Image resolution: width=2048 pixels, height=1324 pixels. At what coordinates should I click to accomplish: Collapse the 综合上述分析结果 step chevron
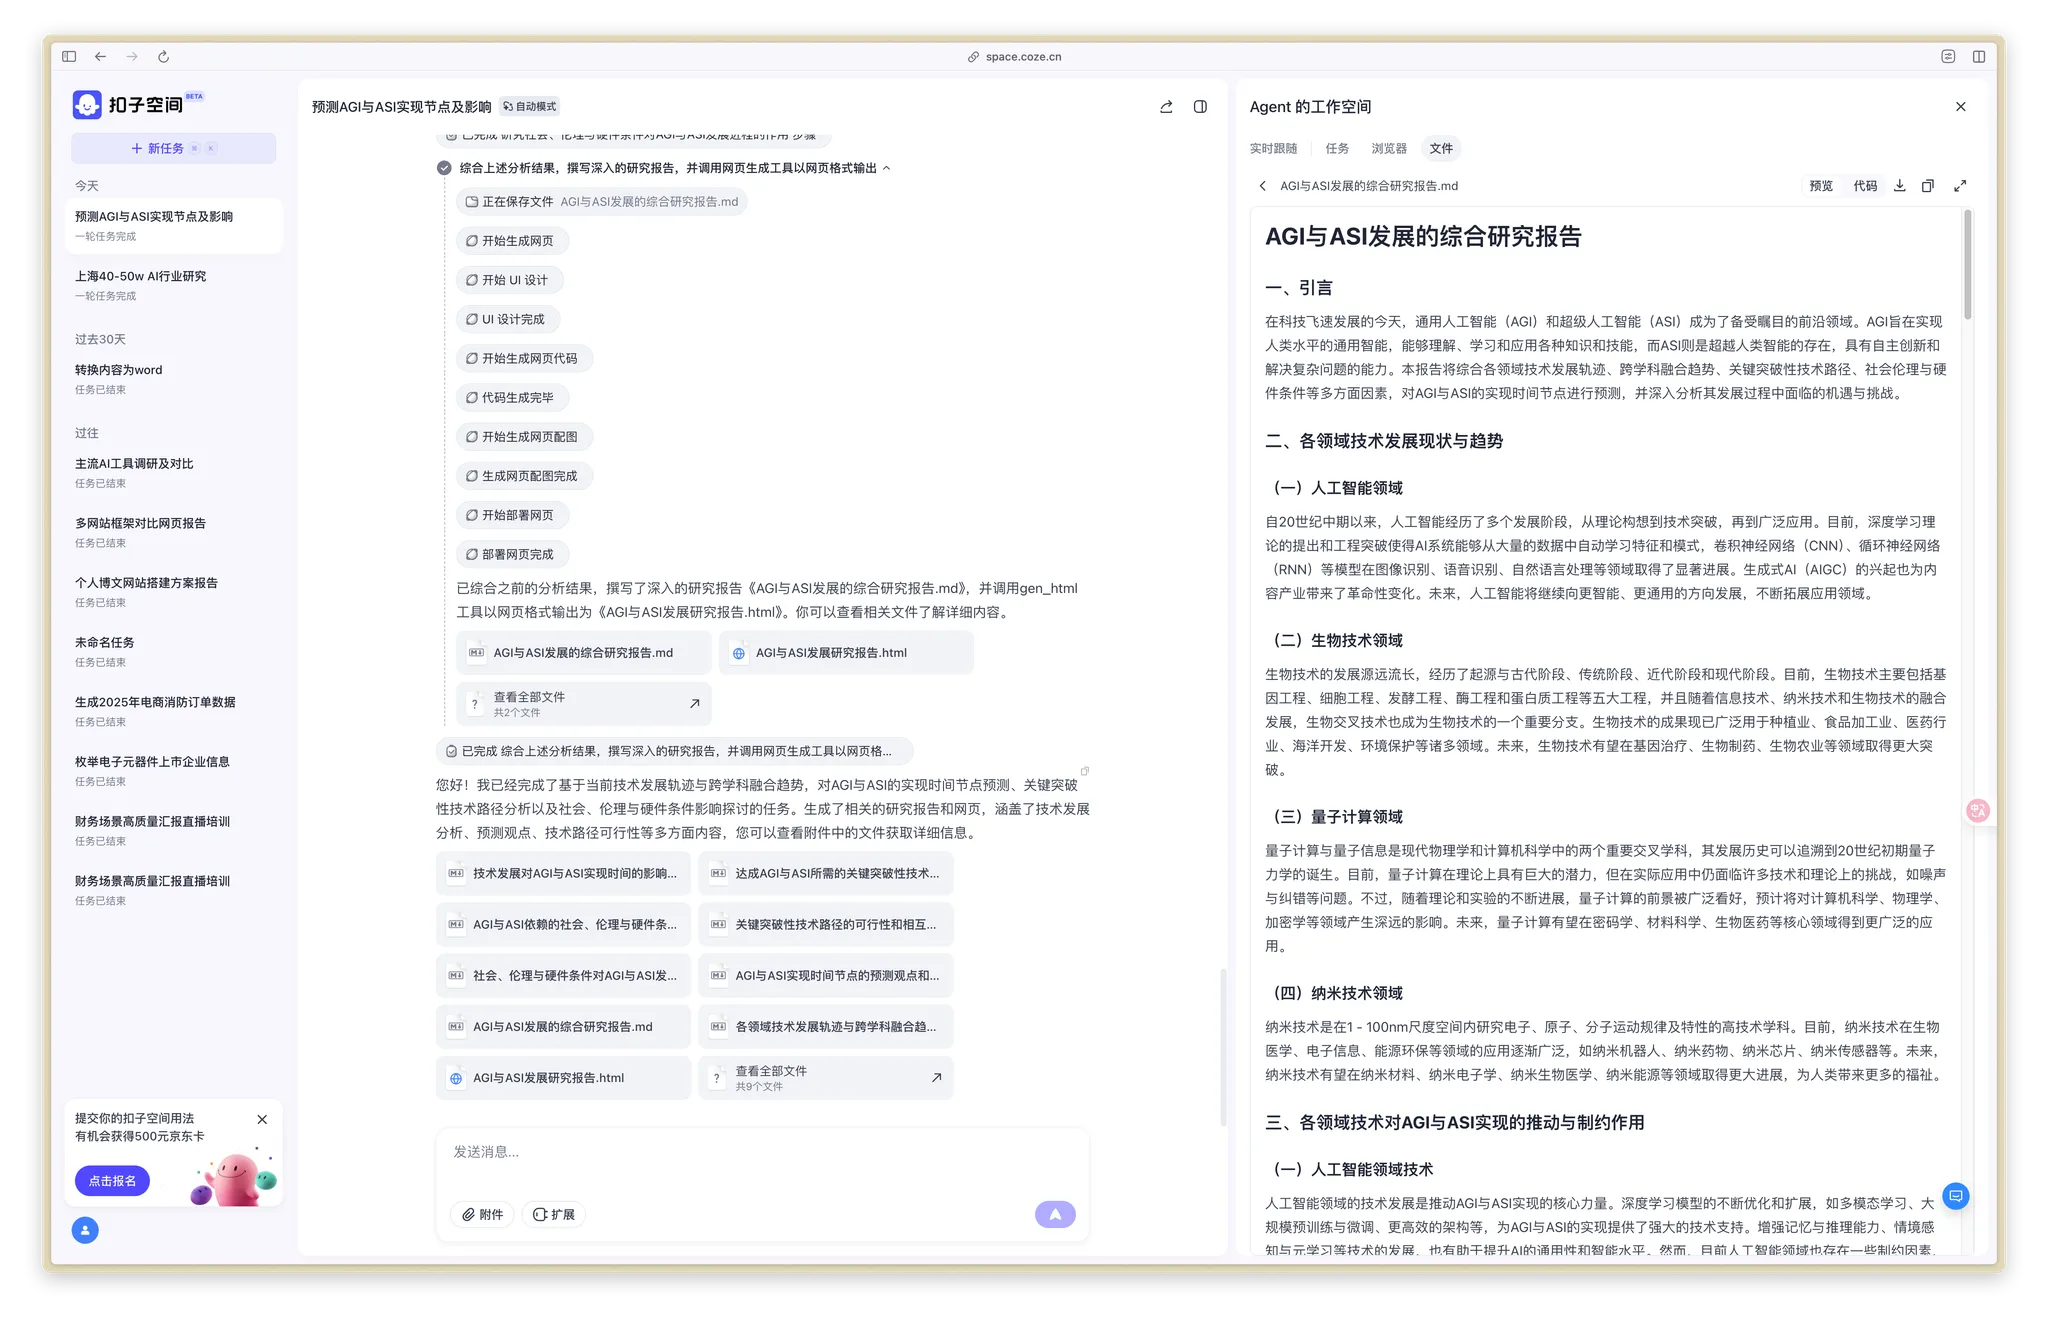tap(886, 168)
